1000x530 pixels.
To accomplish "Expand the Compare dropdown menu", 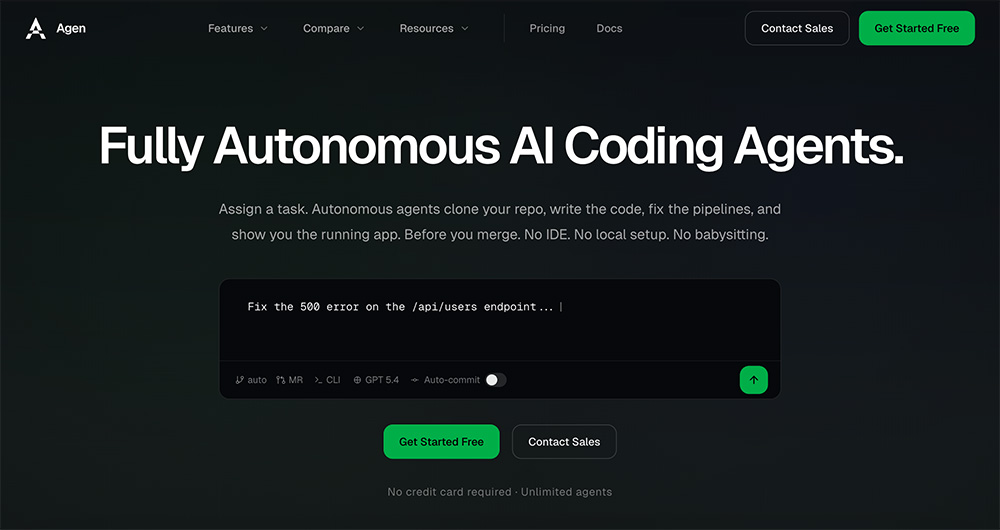I will pyautogui.click(x=333, y=28).
